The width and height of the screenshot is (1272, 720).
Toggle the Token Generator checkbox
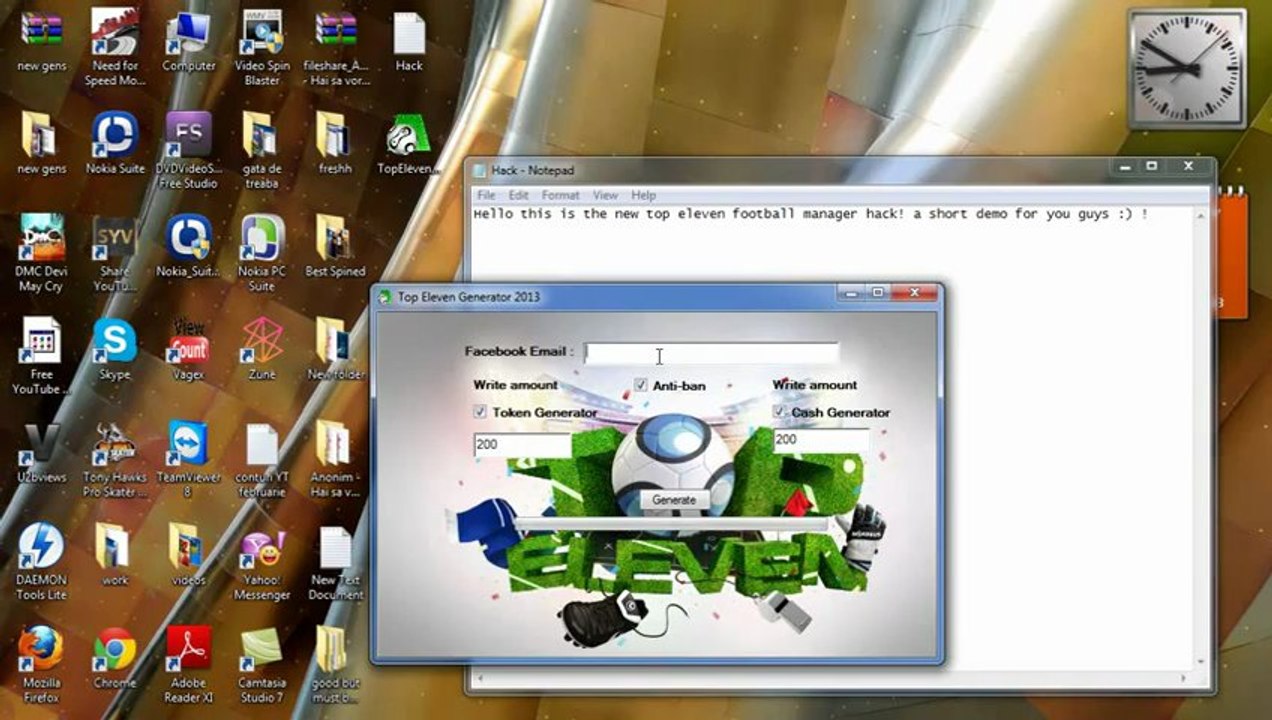(x=480, y=412)
